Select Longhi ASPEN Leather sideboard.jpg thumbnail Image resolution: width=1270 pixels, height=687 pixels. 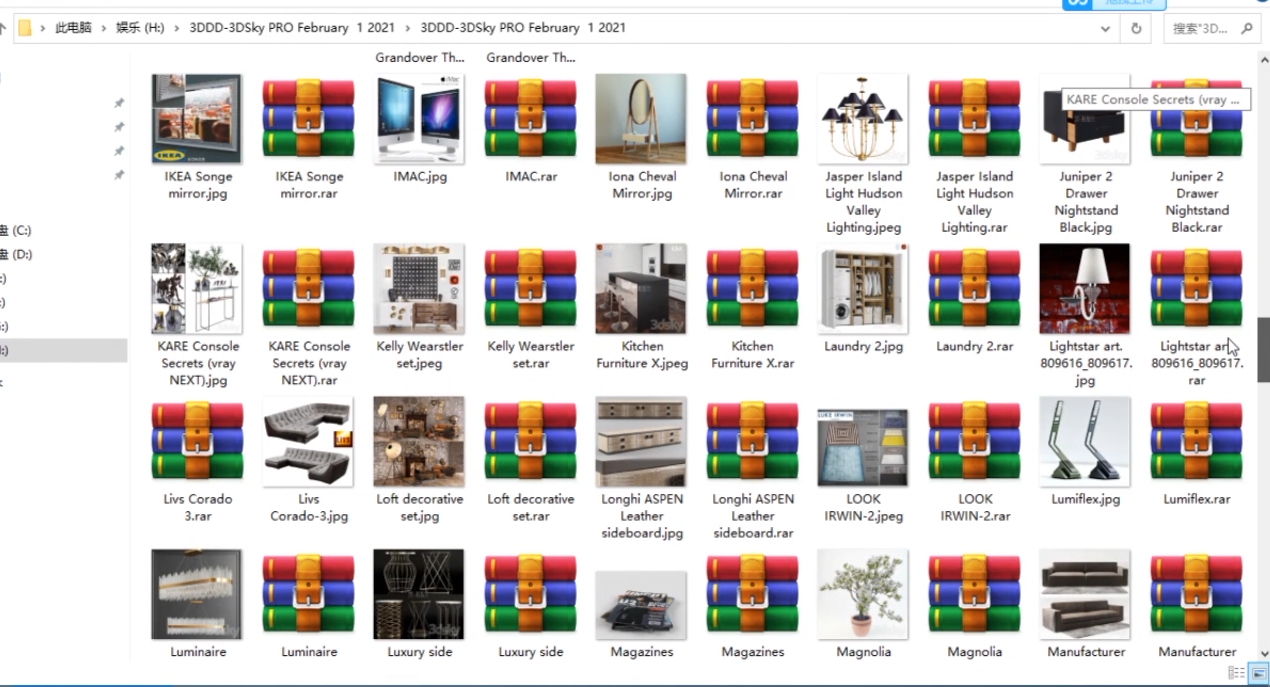(641, 441)
